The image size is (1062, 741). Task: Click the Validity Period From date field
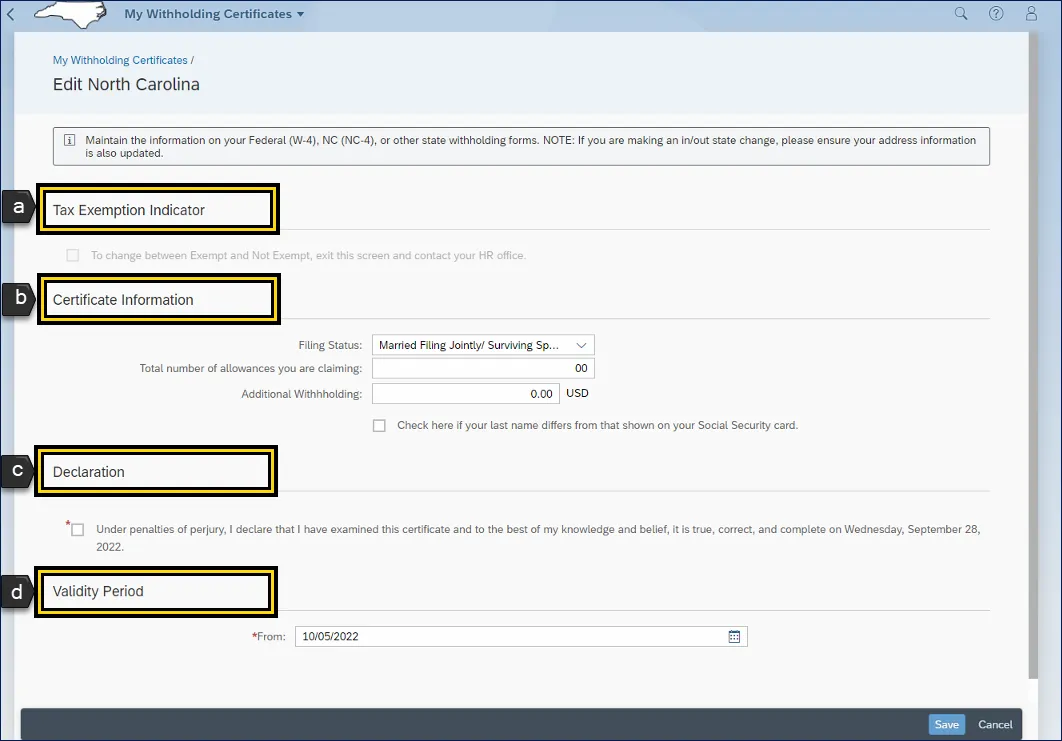pyautogui.click(x=521, y=637)
